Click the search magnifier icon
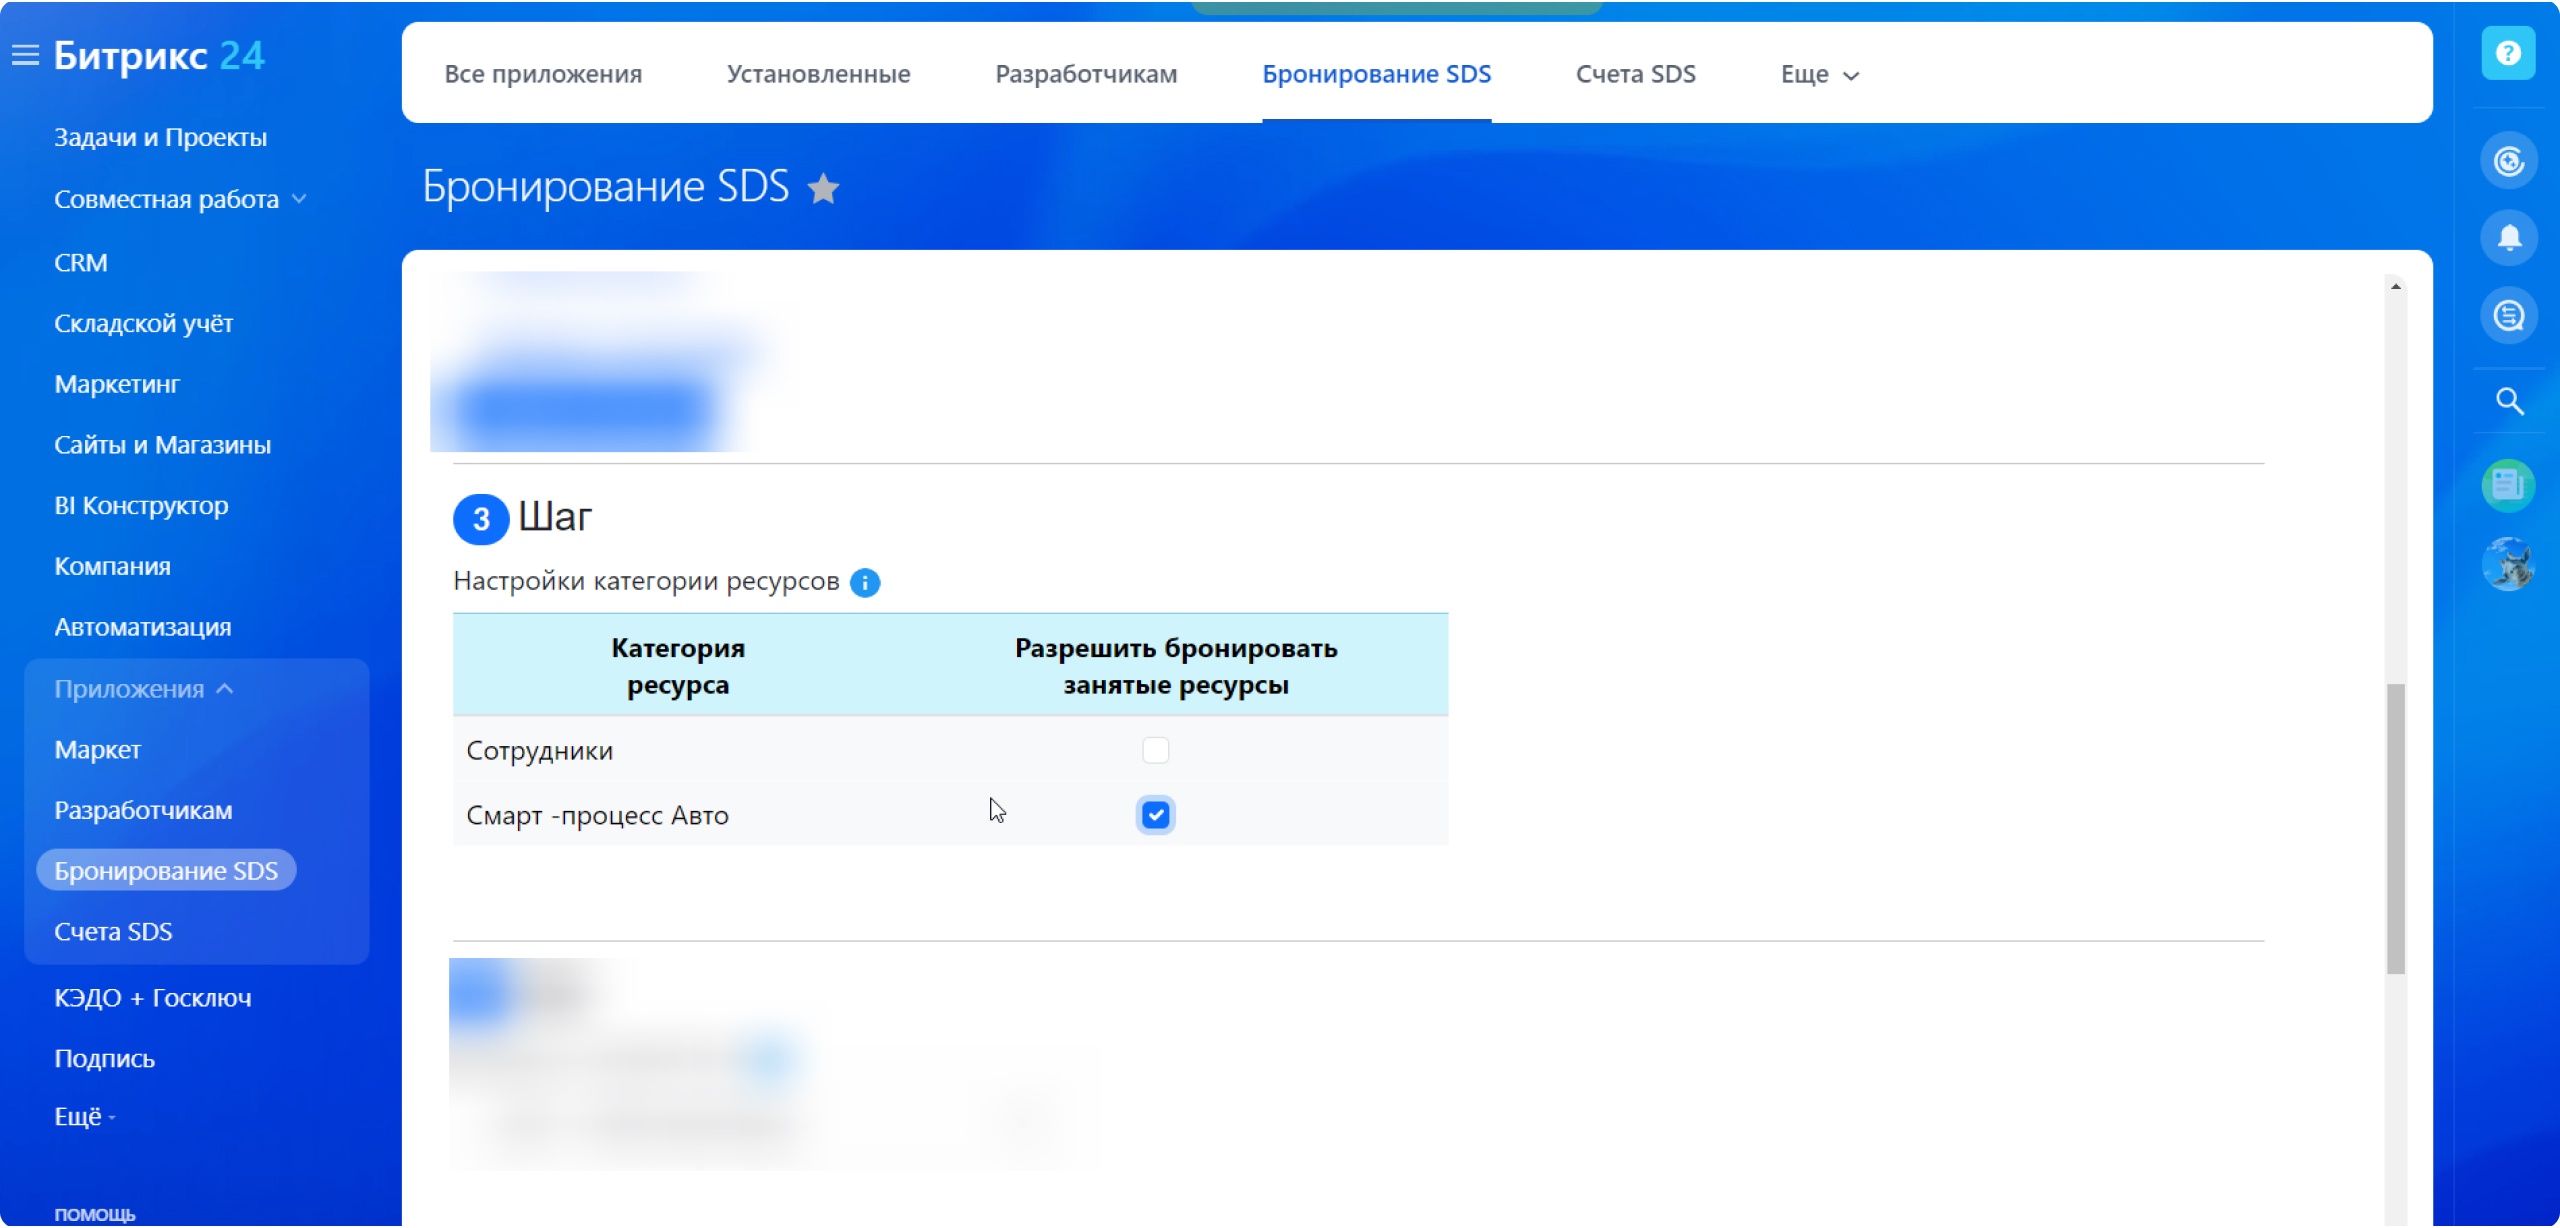The width and height of the screenshot is (2560, 1228). click(x=2508, y=401)
